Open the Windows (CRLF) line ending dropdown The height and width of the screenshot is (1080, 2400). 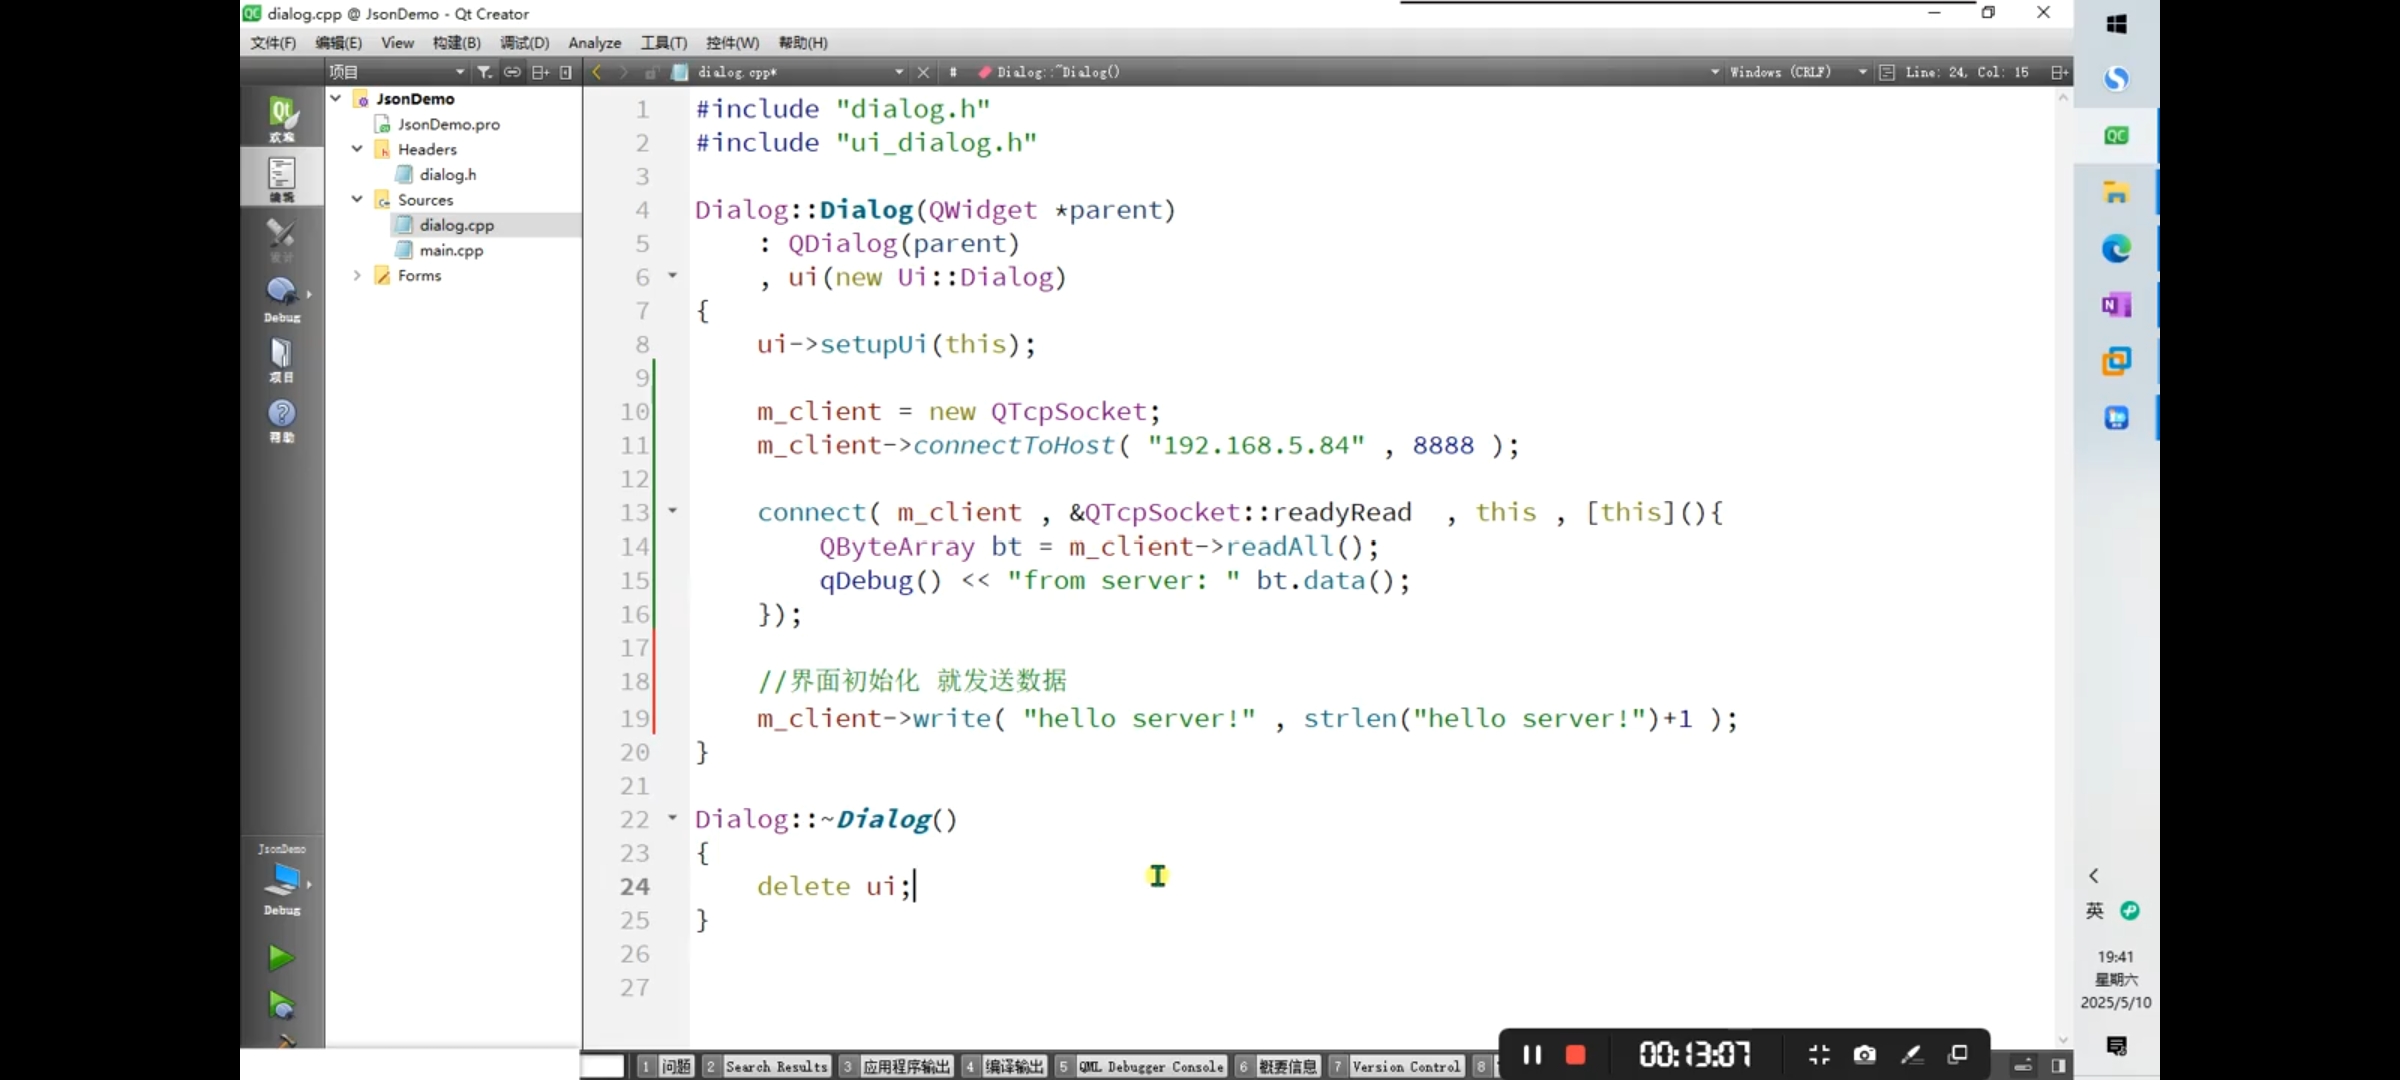pos(1795,72)
